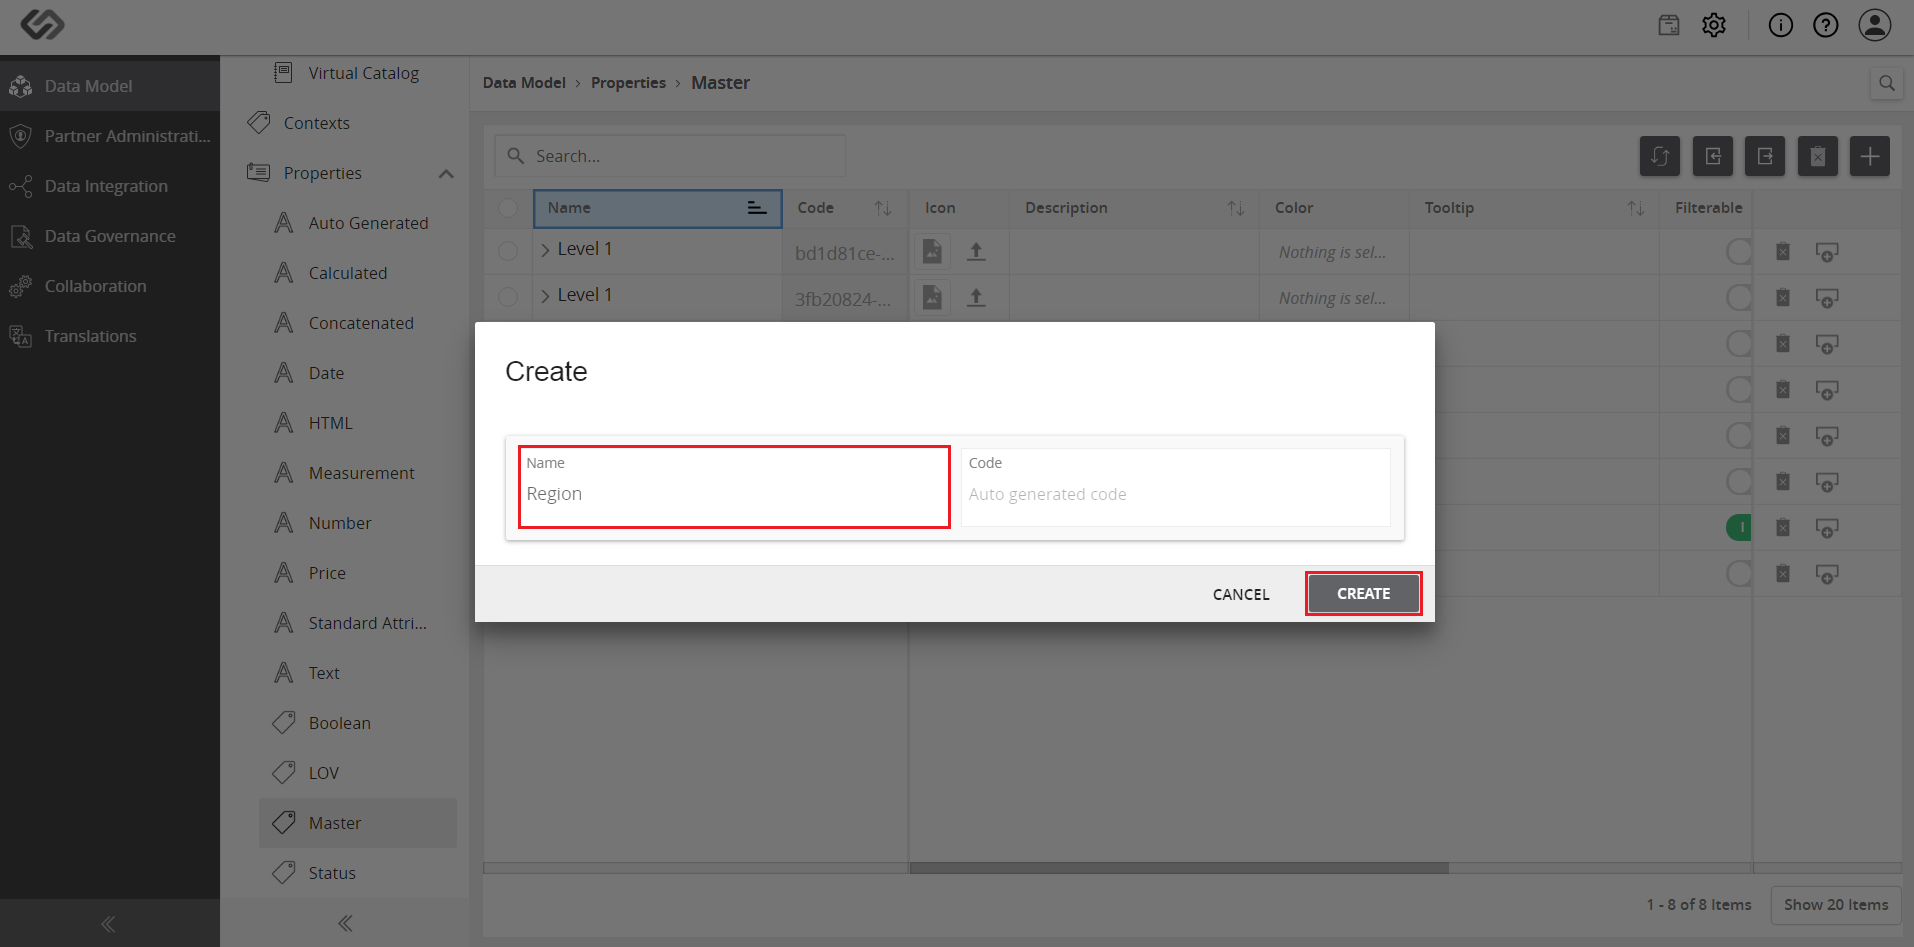Expand the first Level 1 row chevron

point(545,250)
